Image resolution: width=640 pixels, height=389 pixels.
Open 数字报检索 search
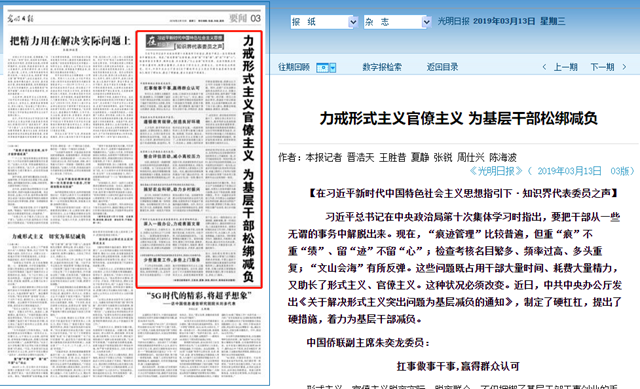382,67
